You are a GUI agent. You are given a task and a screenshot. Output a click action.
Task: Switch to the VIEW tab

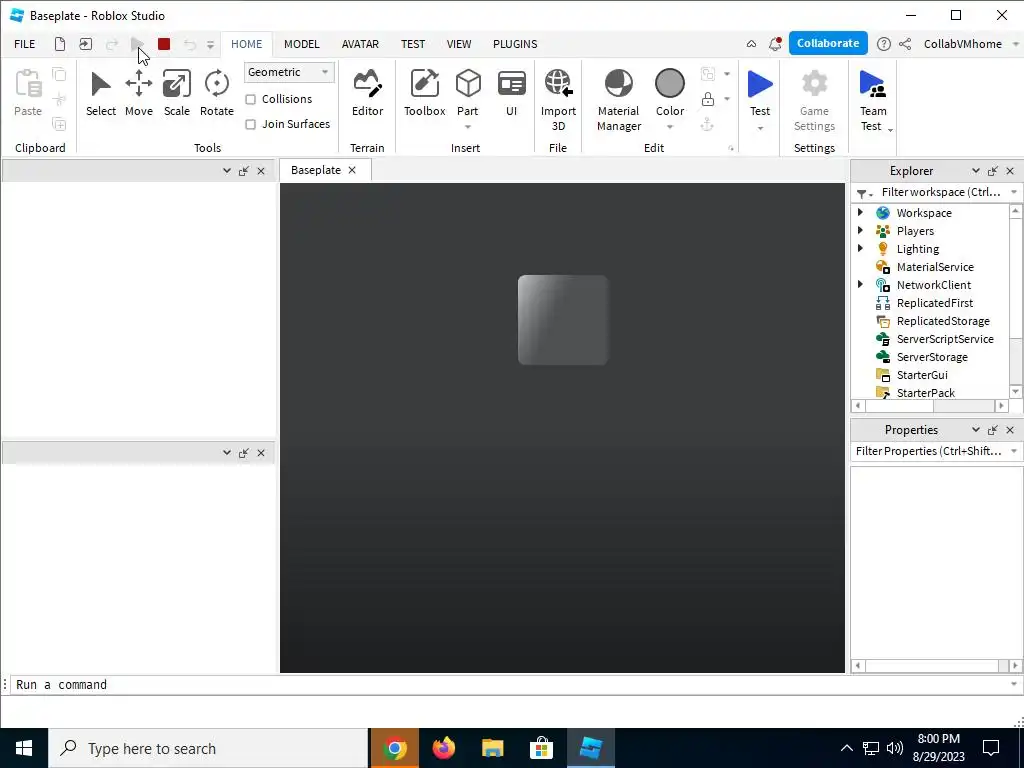click(458, 44)
